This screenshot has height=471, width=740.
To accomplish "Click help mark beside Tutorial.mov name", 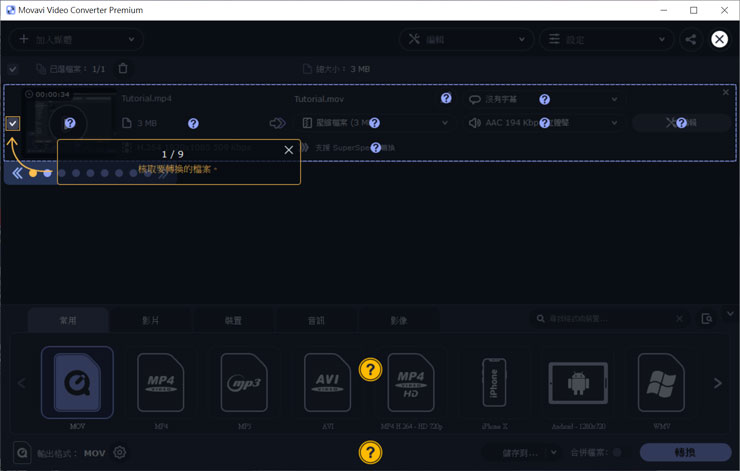I will tap(446, 98).
